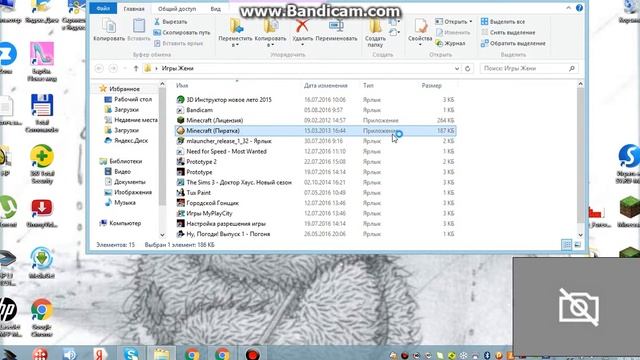
Task: Switch to large icons view
Action: [577, 244]
